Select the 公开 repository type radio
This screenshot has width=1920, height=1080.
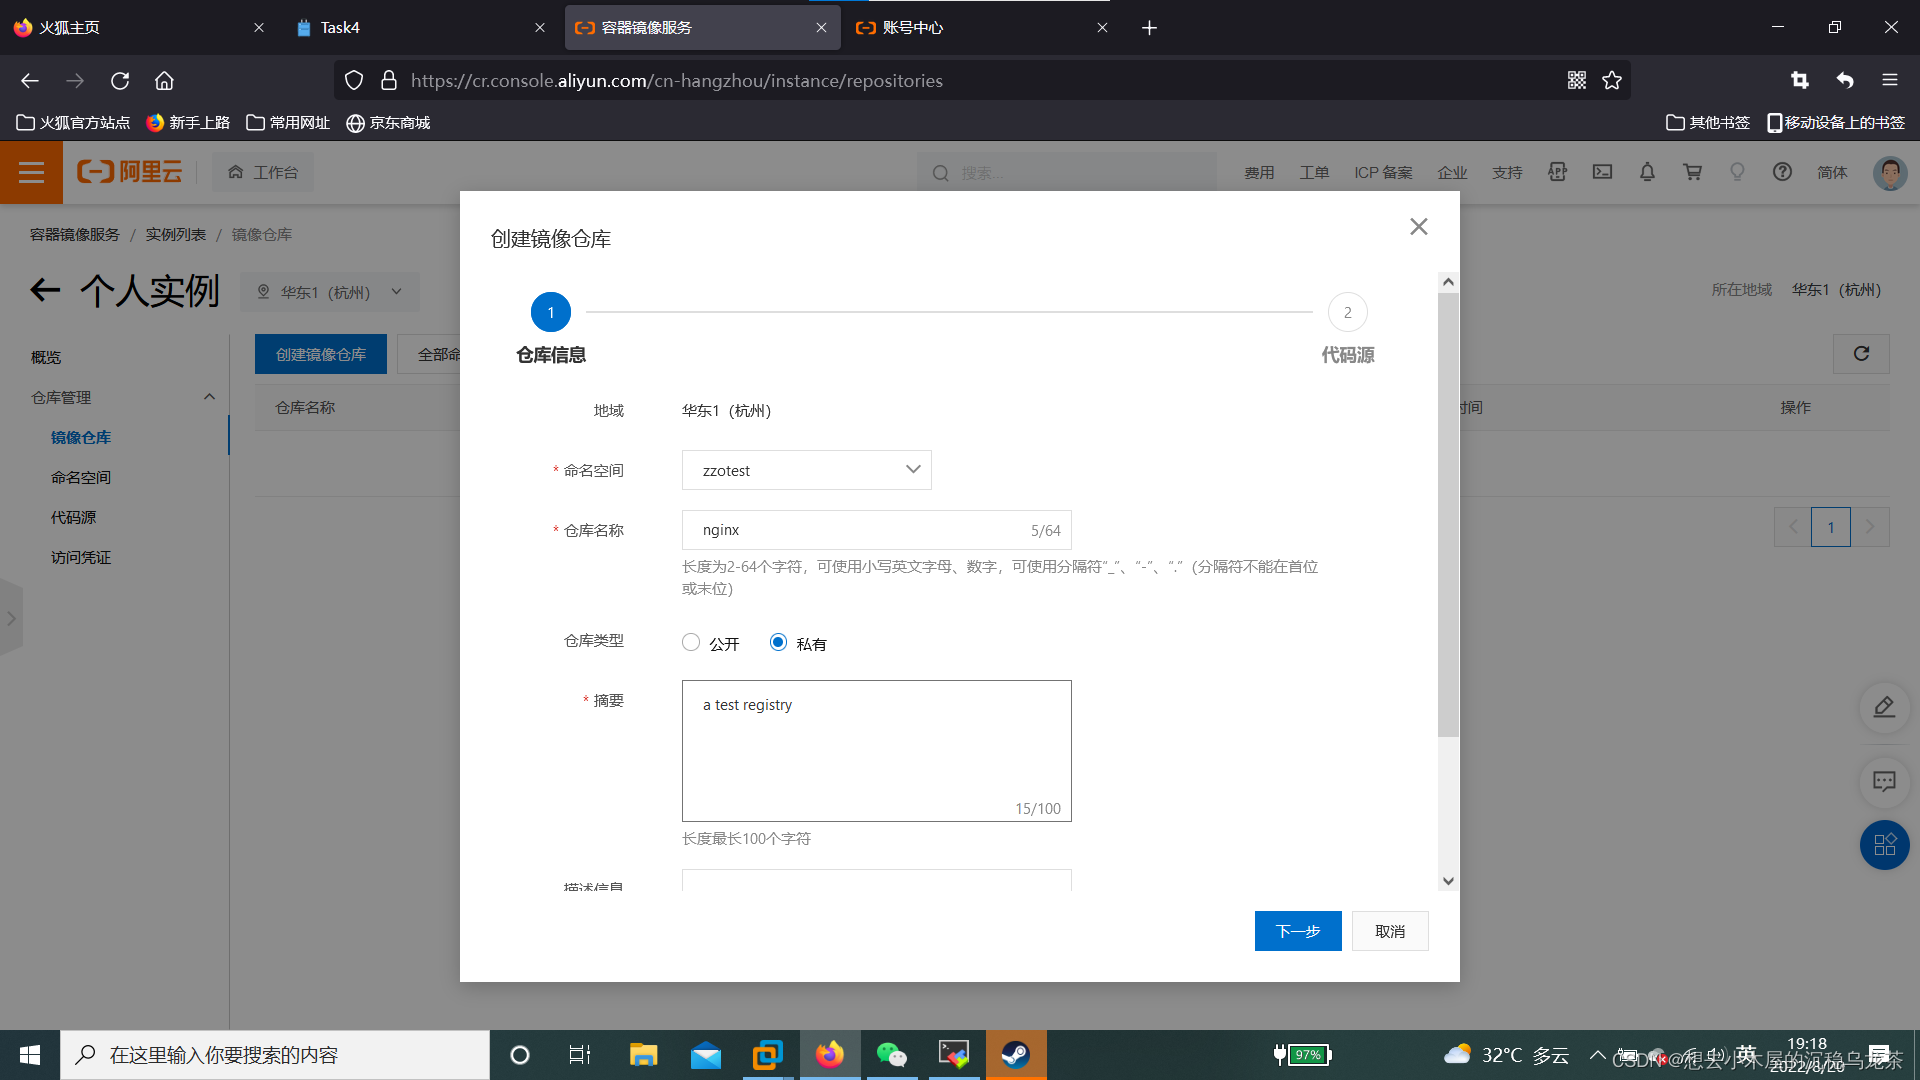point(691,643)
